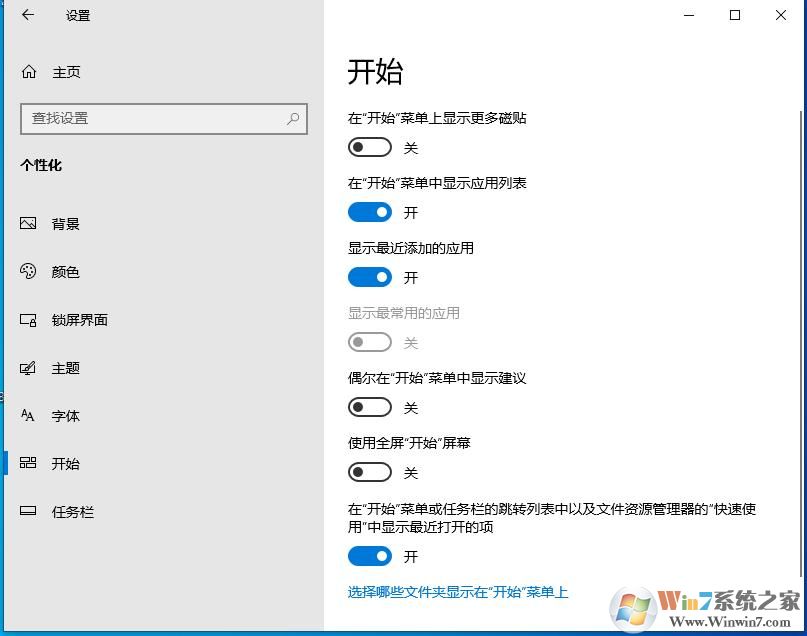The image size is (807, 636).
Task: Open 任务栏 (Taskbar) settings icon
Action: [x=29, y=511]
